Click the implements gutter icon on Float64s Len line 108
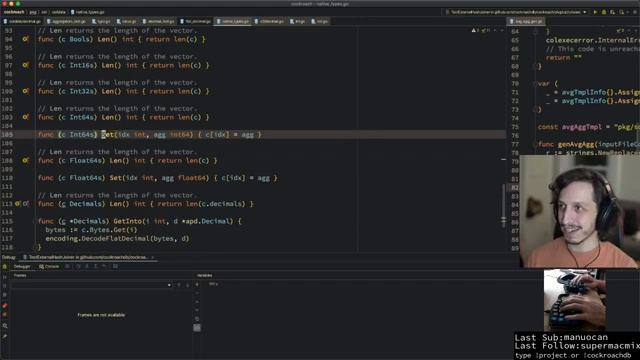Screen dimensions: 640x360 coord(25,160)
